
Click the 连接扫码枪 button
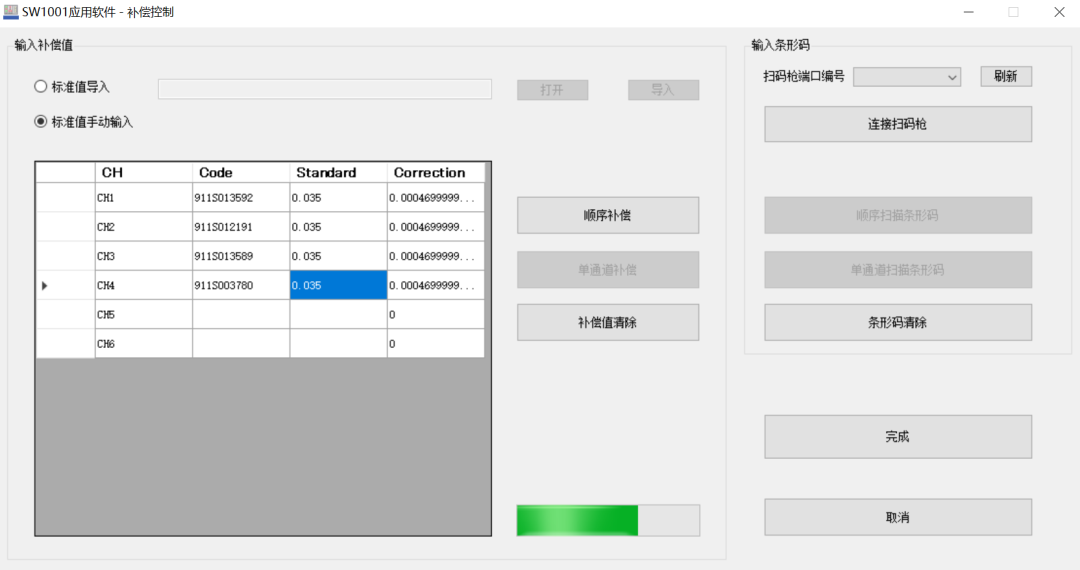(x=897, y=124)
